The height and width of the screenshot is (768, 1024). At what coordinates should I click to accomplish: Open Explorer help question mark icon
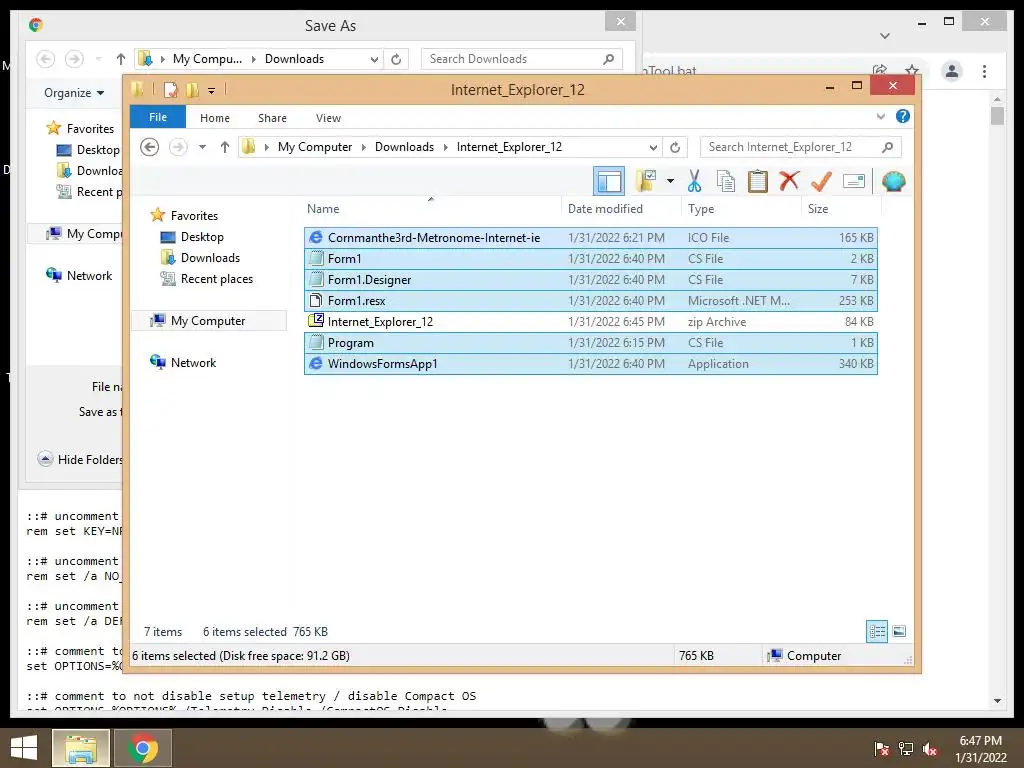pyautogui.click(x=903, y=116)
